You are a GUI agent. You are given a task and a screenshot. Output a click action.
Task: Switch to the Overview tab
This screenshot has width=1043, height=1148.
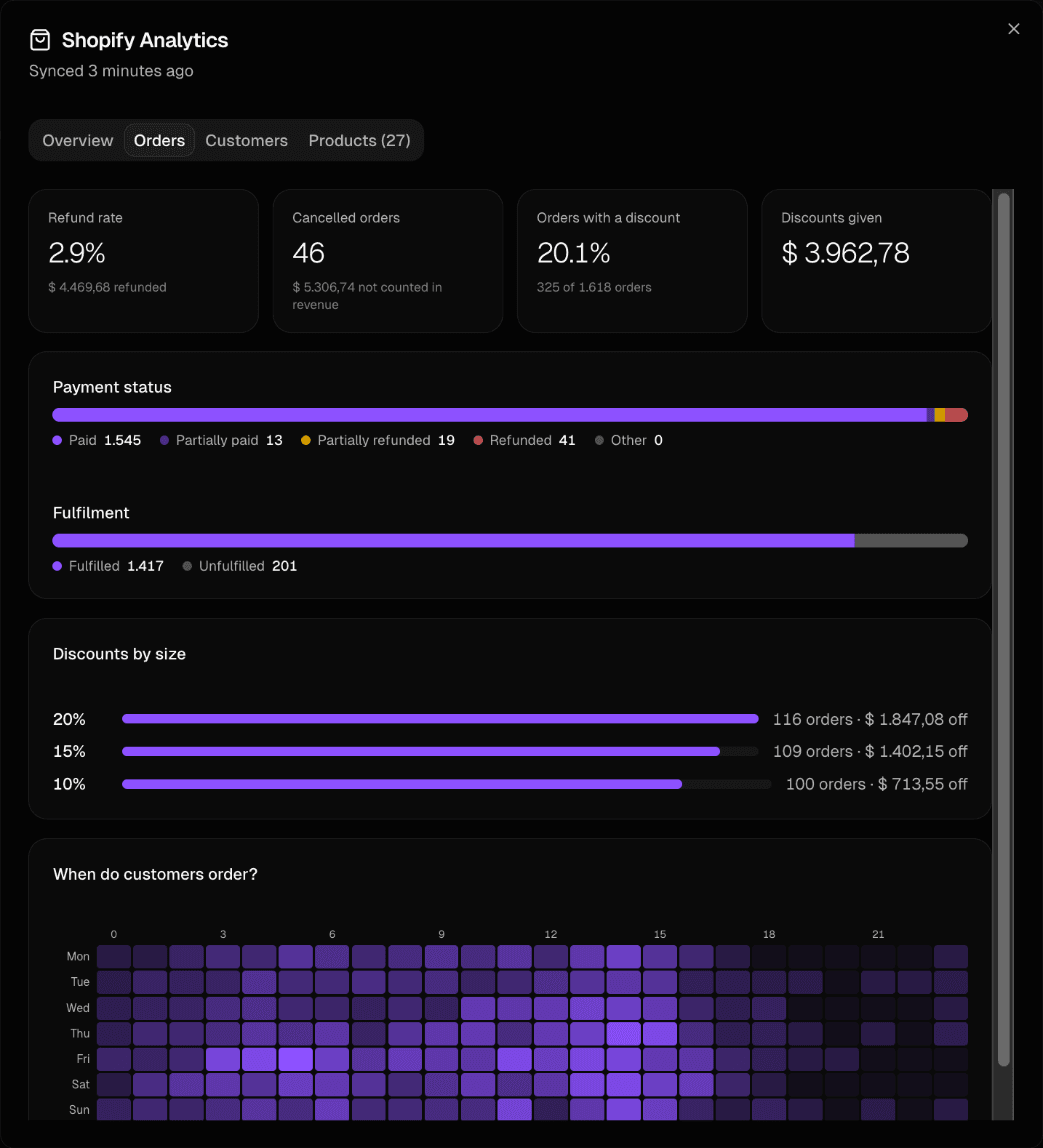78,141
